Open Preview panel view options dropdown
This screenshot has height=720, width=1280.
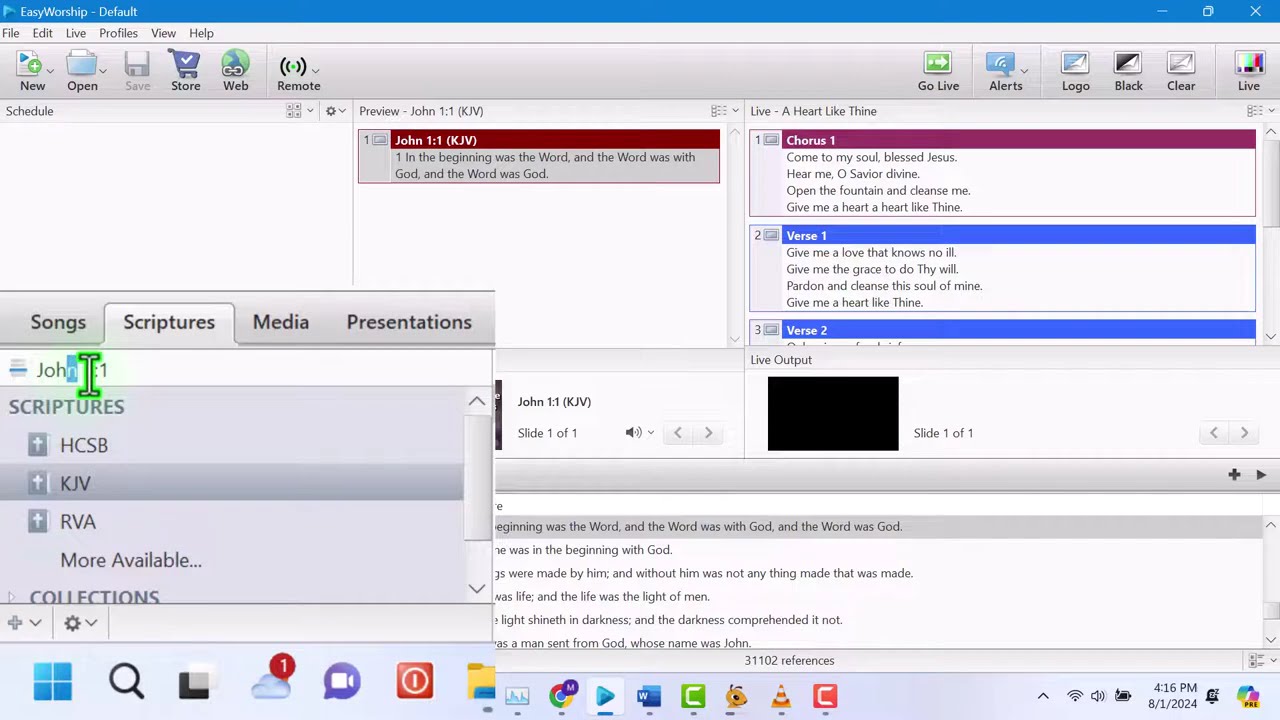tap(724, 111)
